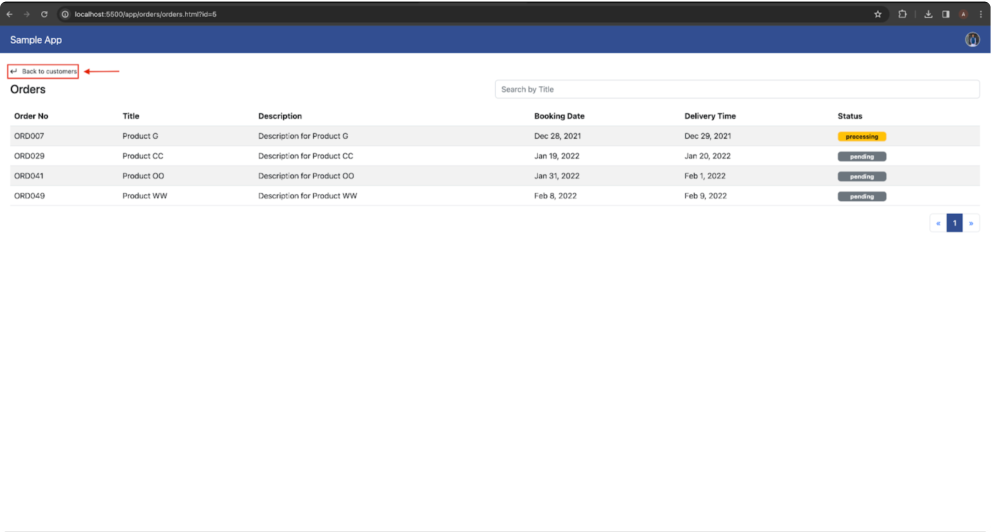Go to next page in pagination
The height and width of the screenshot is (532, 992).
click(x=971, y=223)
